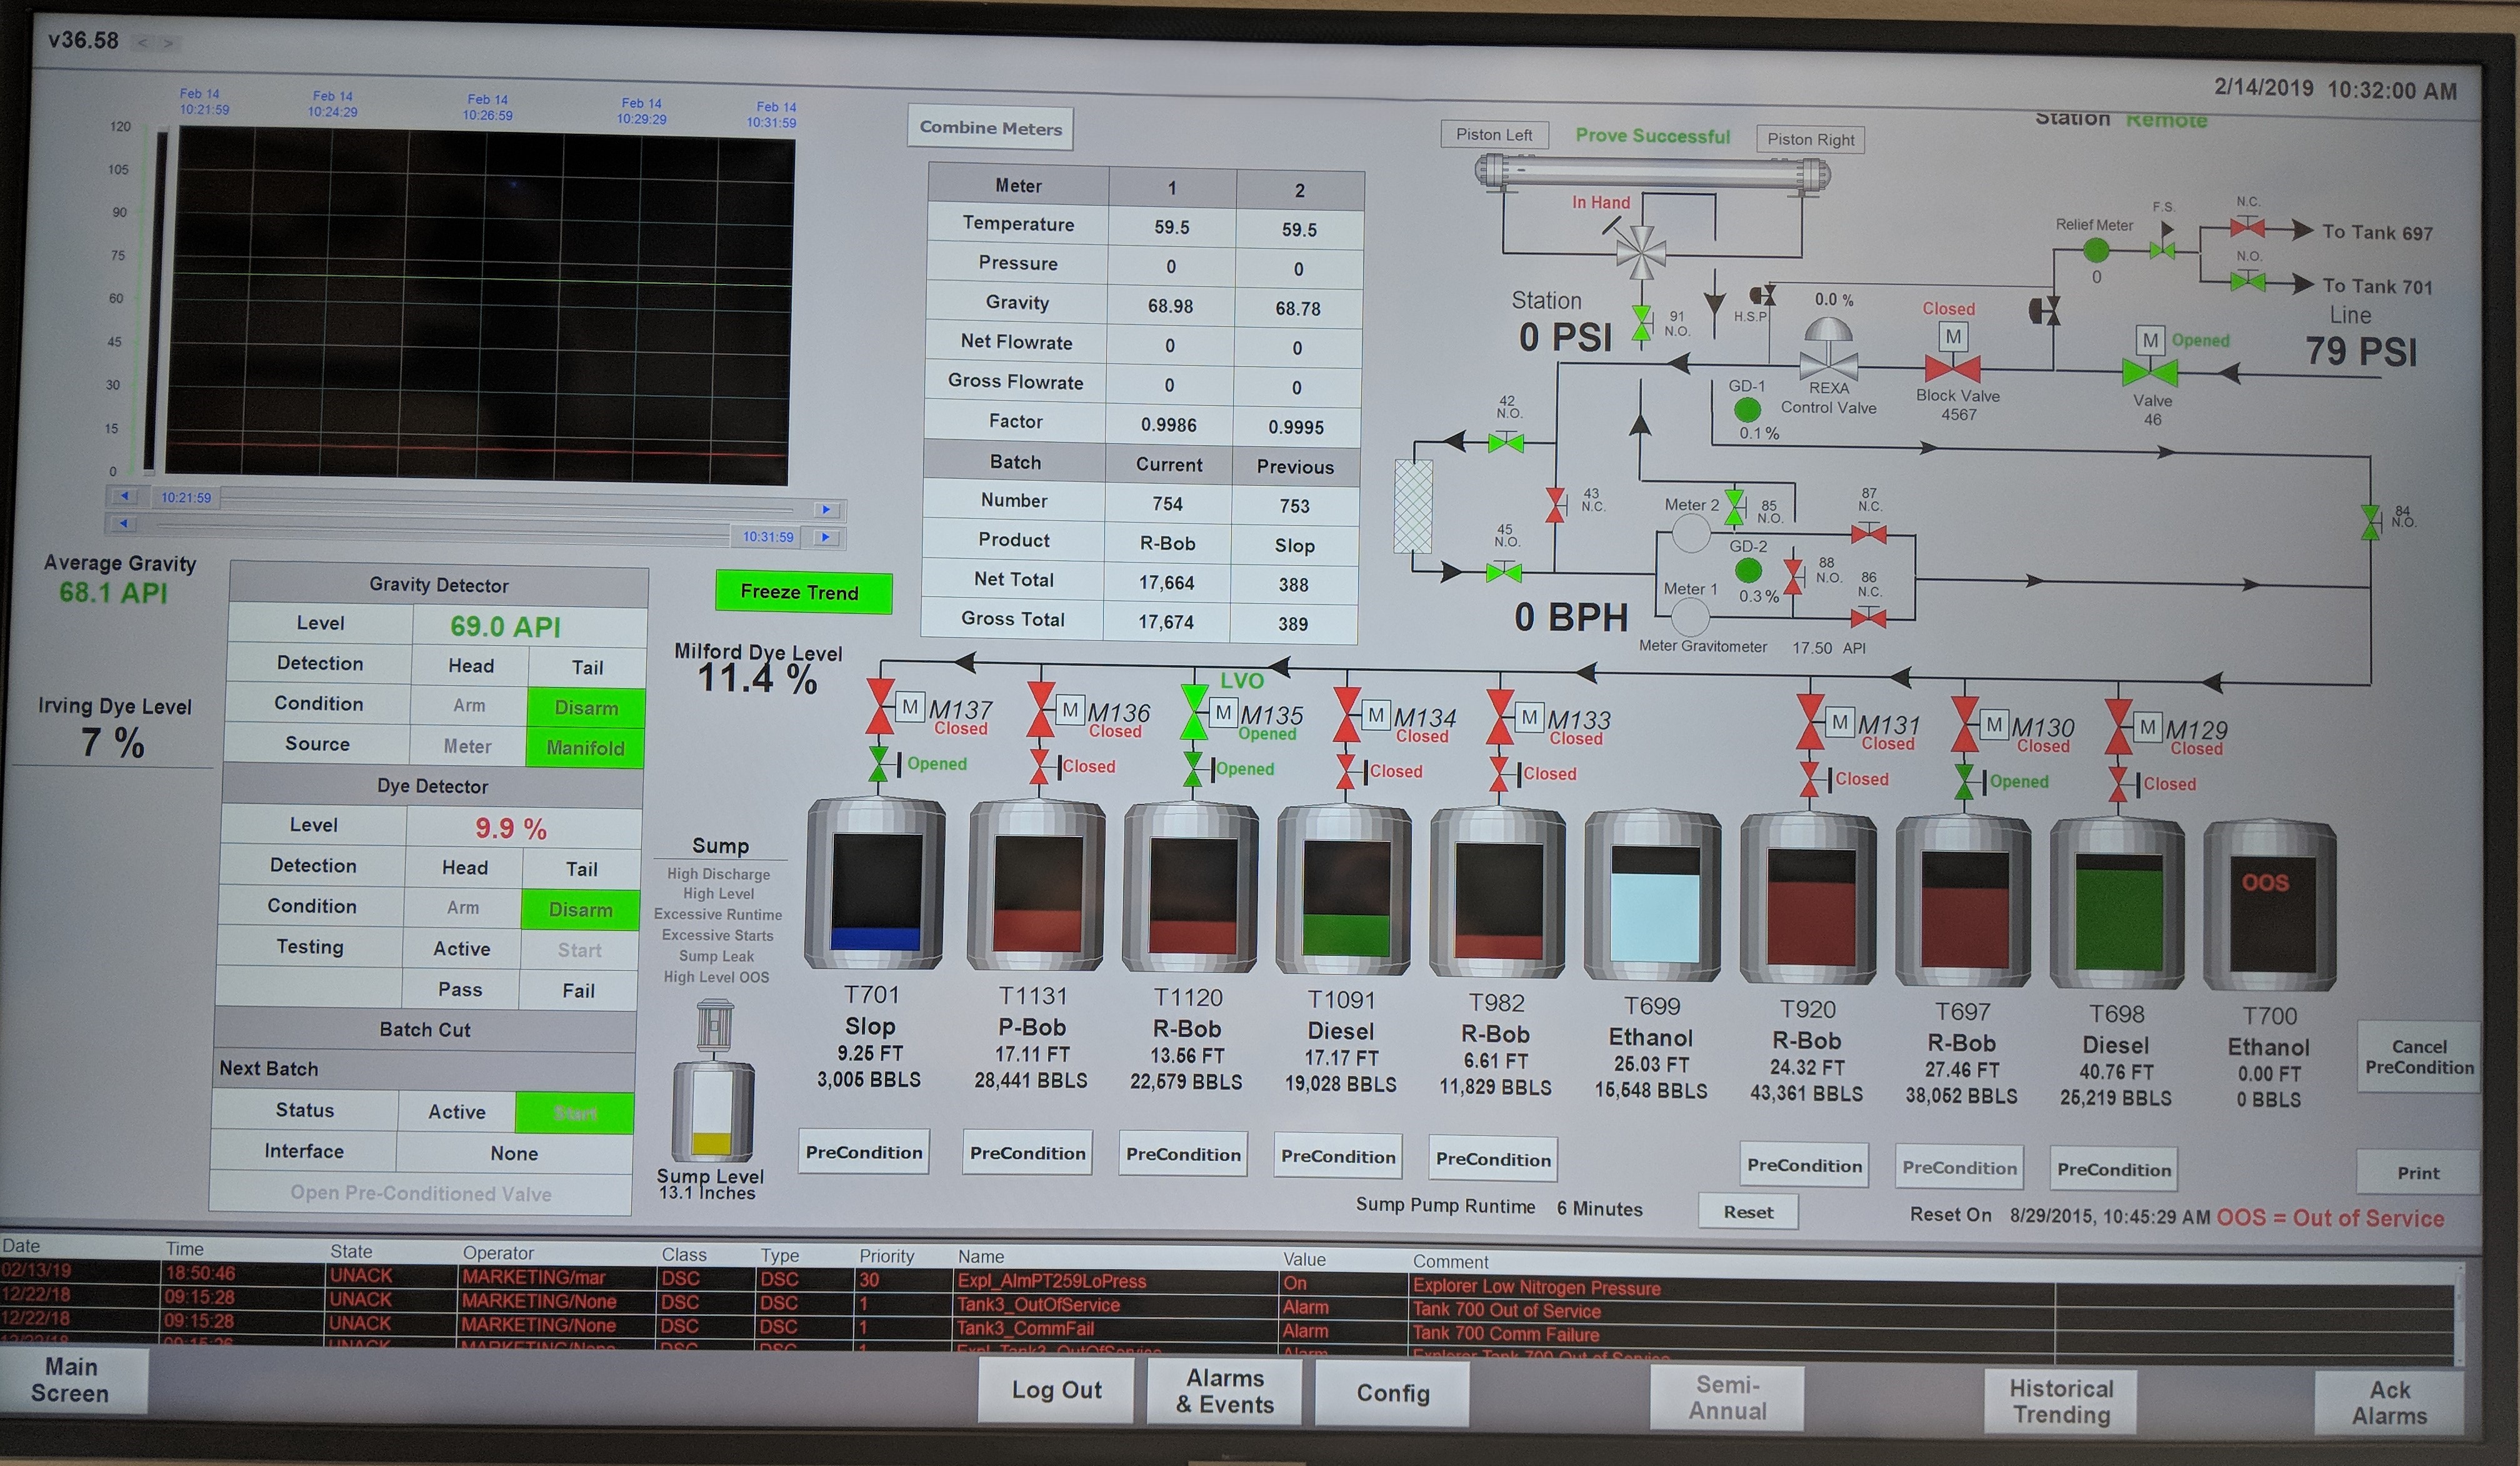
Task: Click the version forward arrow next to v36.58
Action: point(168,43)
